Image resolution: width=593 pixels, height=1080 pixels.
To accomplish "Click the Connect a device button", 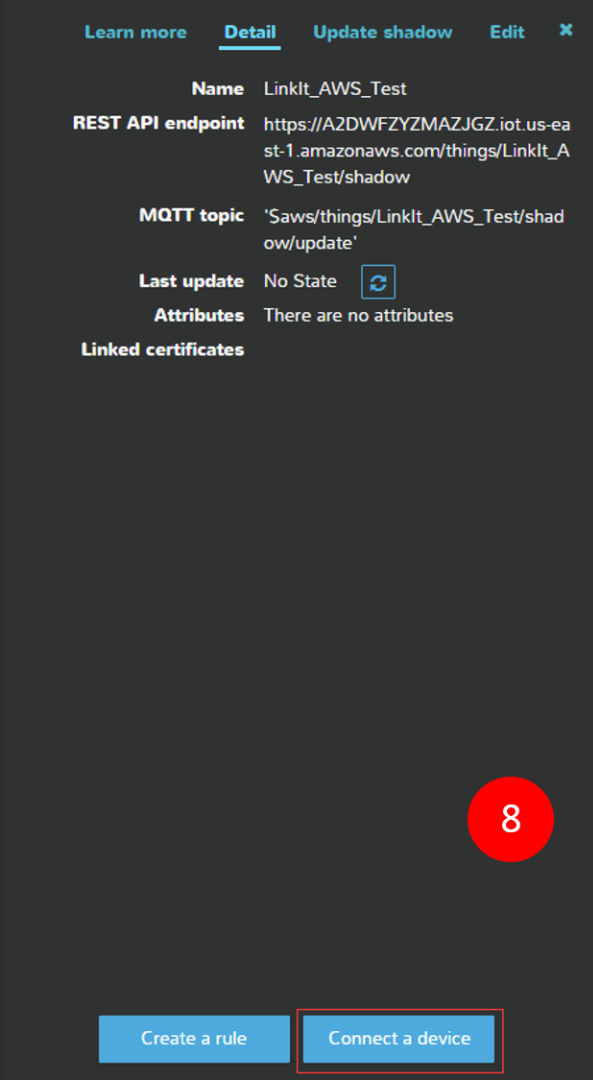I will tap(399, 1039).
